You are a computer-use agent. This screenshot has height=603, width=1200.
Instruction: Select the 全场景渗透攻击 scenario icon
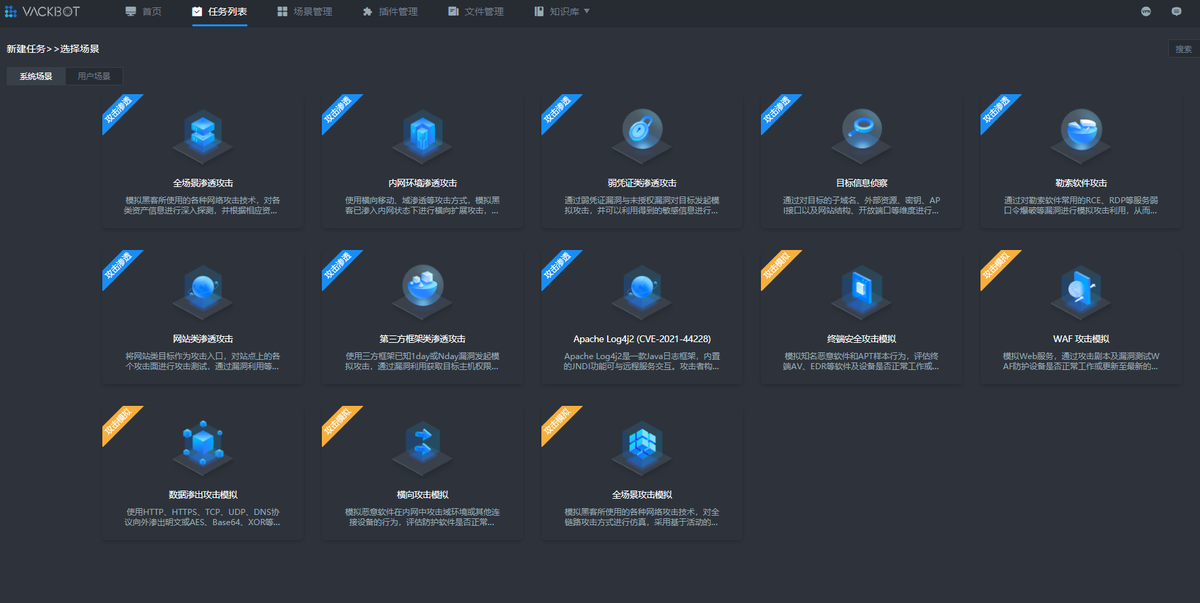(x=202, y=135)
